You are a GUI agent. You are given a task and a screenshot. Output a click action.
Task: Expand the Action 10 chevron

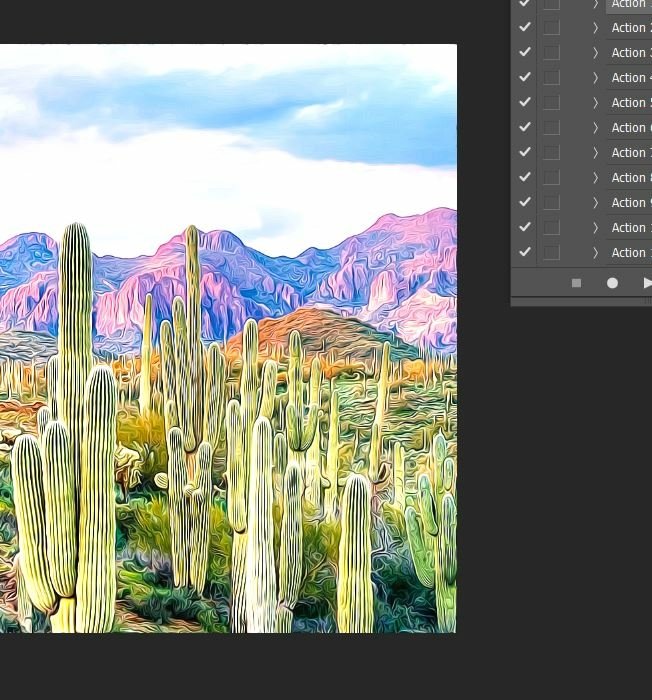coord(596,227)
